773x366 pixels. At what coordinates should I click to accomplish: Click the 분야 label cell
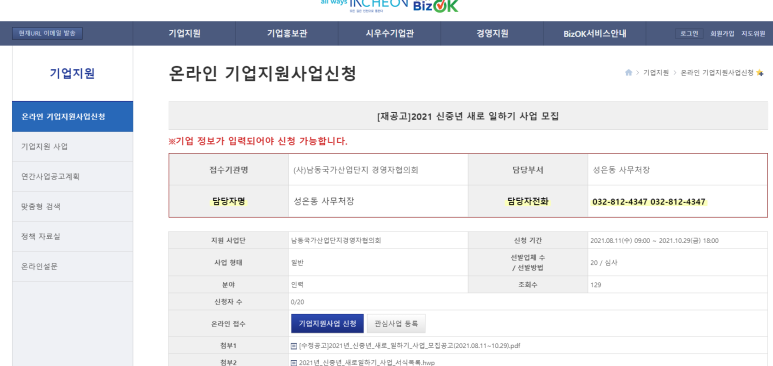pos(229,285)
